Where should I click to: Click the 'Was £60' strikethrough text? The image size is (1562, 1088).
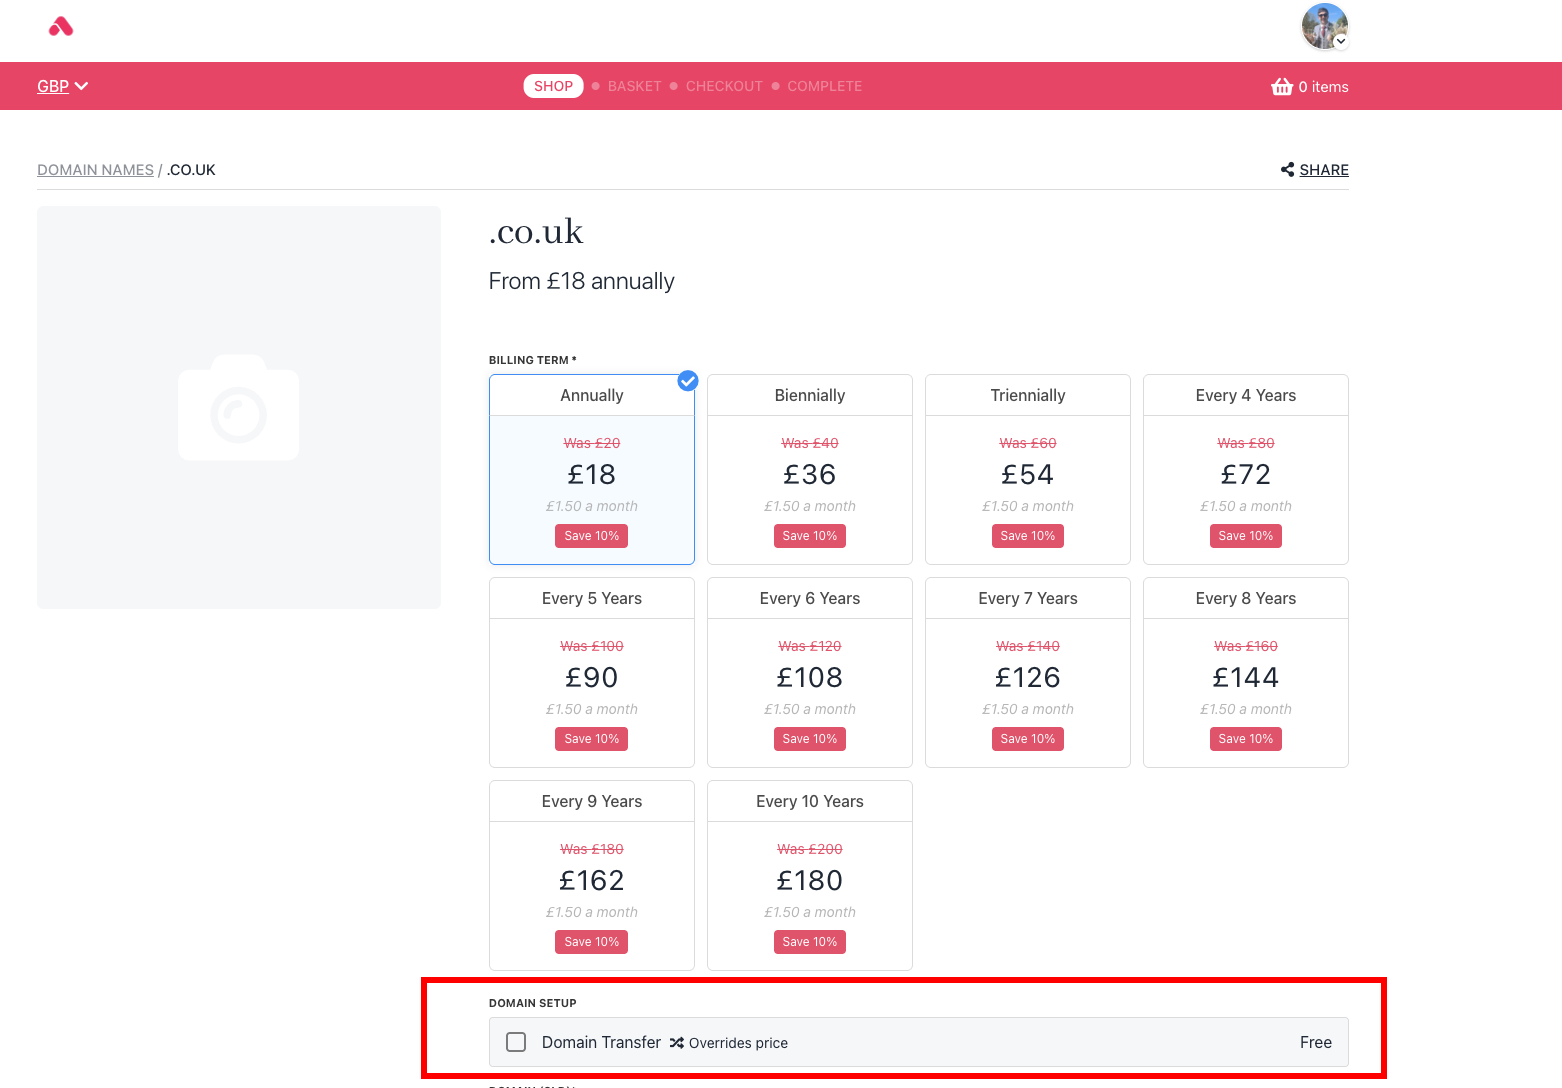(1028, 443)
